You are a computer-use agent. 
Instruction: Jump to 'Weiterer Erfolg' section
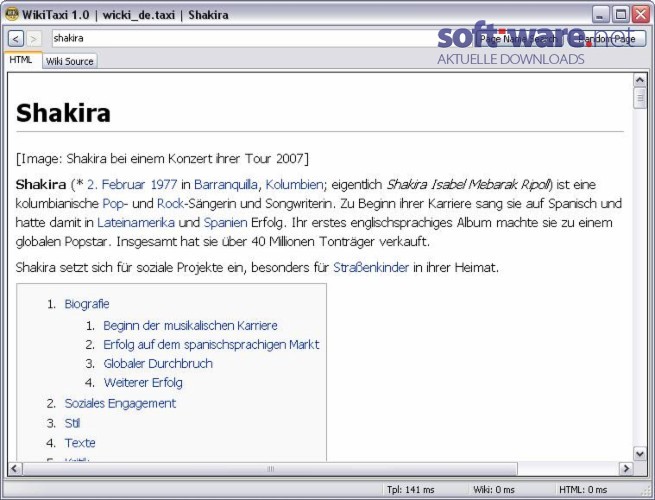143,382
